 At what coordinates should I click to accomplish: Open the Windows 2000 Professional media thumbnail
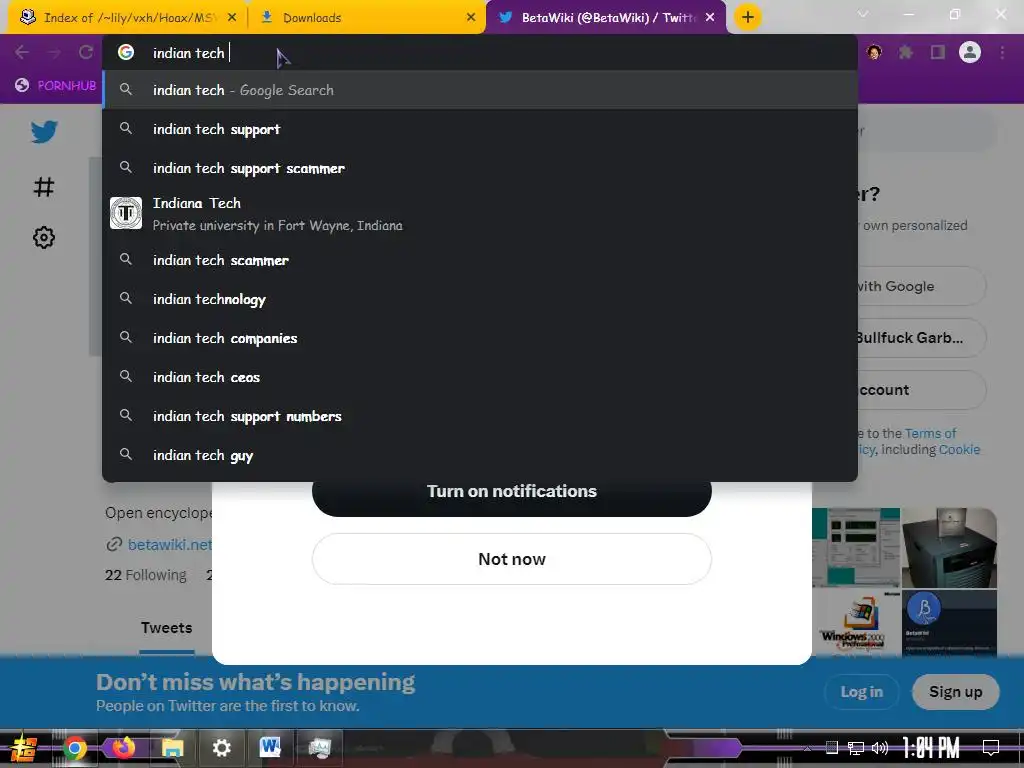click(856, 622)
